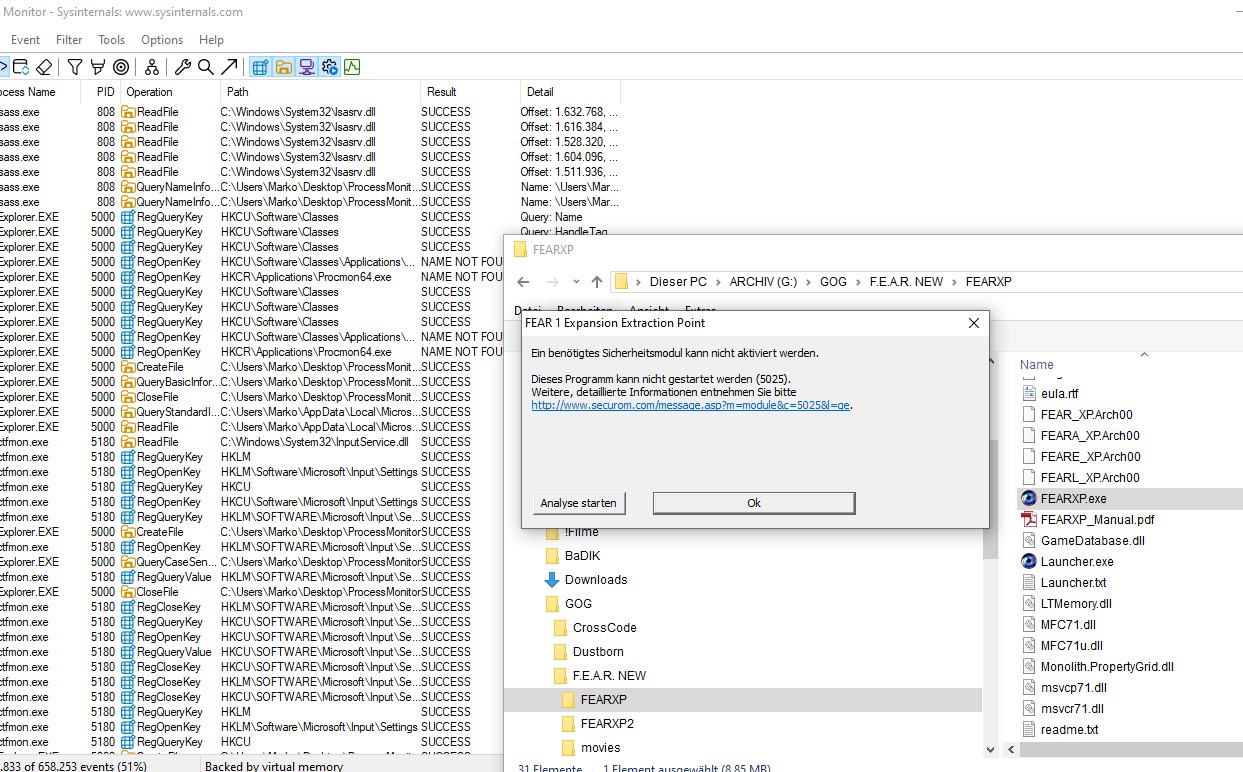
Task: Close the FEAR 1 Expansion dialog
Action: [973, 323]
